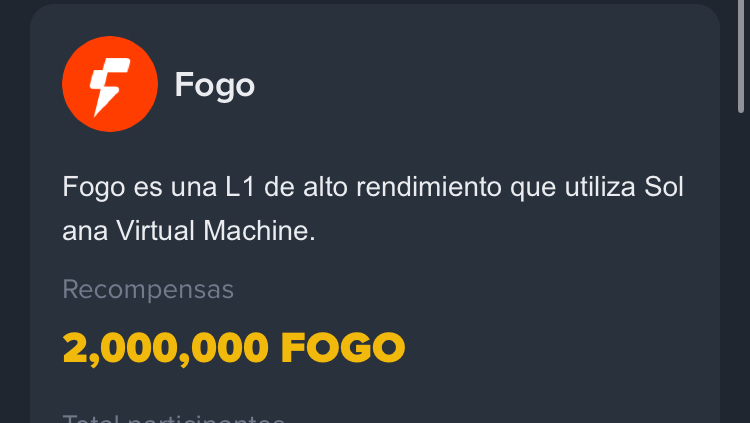The height and width of the screenshot is (423, 750).
Task: Click the Recompensas label
Action: (148, 289)
